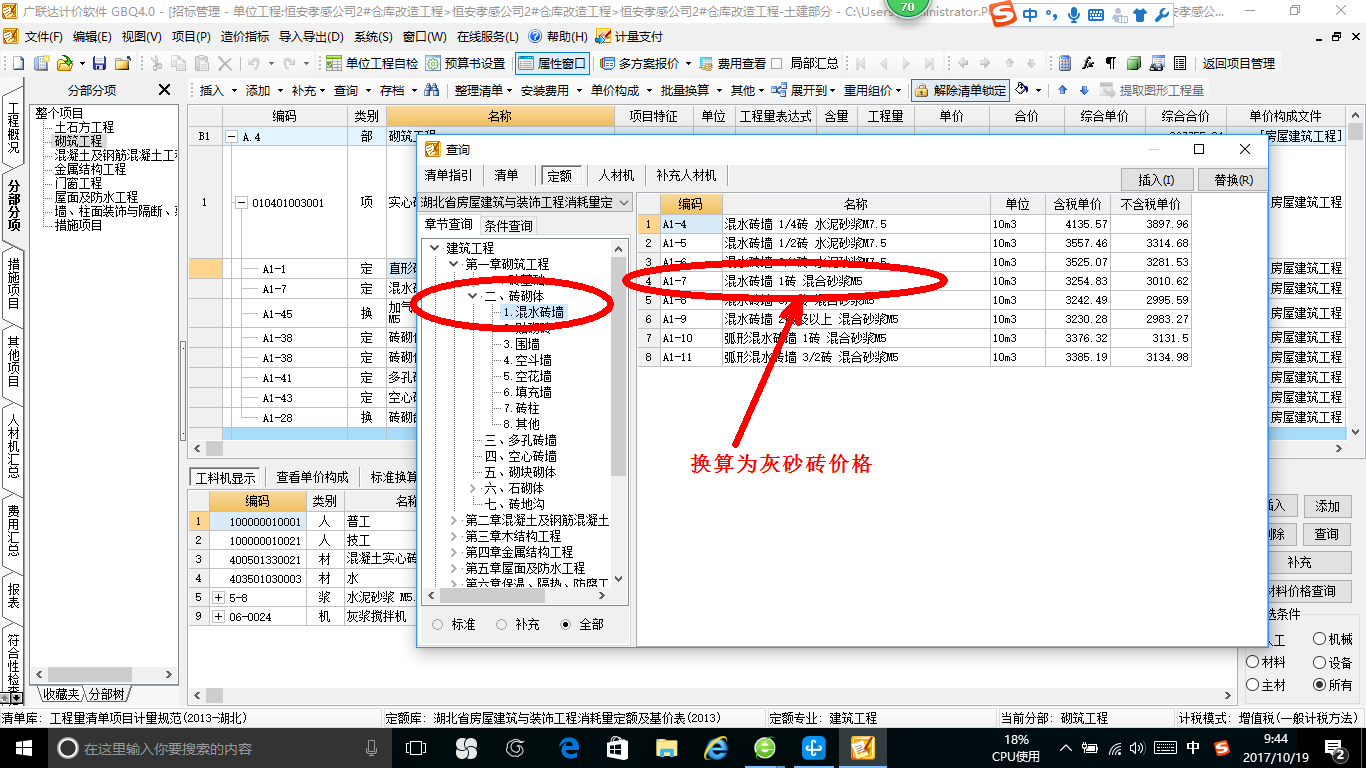Image resolution: width=1366 pixels, height=768 pixels.
Task: Open the 整理清单 dropdown
Action: coord(483,90)
